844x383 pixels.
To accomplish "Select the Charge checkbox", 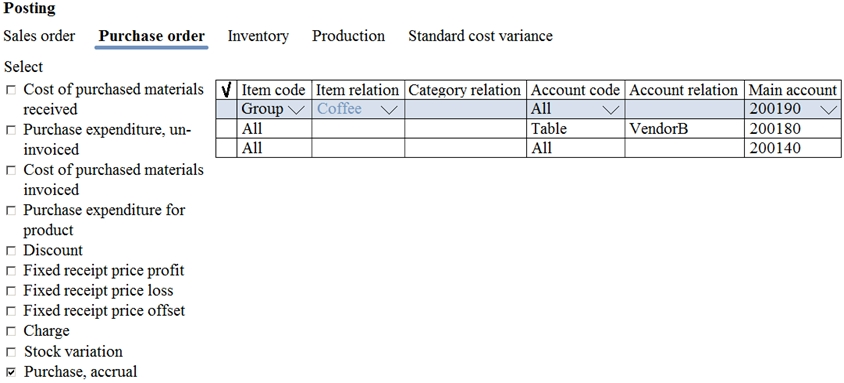I will click(11, 331).
